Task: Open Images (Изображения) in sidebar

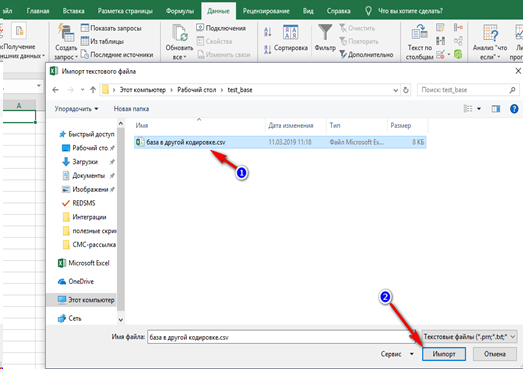Action: [x=85, y=190]
